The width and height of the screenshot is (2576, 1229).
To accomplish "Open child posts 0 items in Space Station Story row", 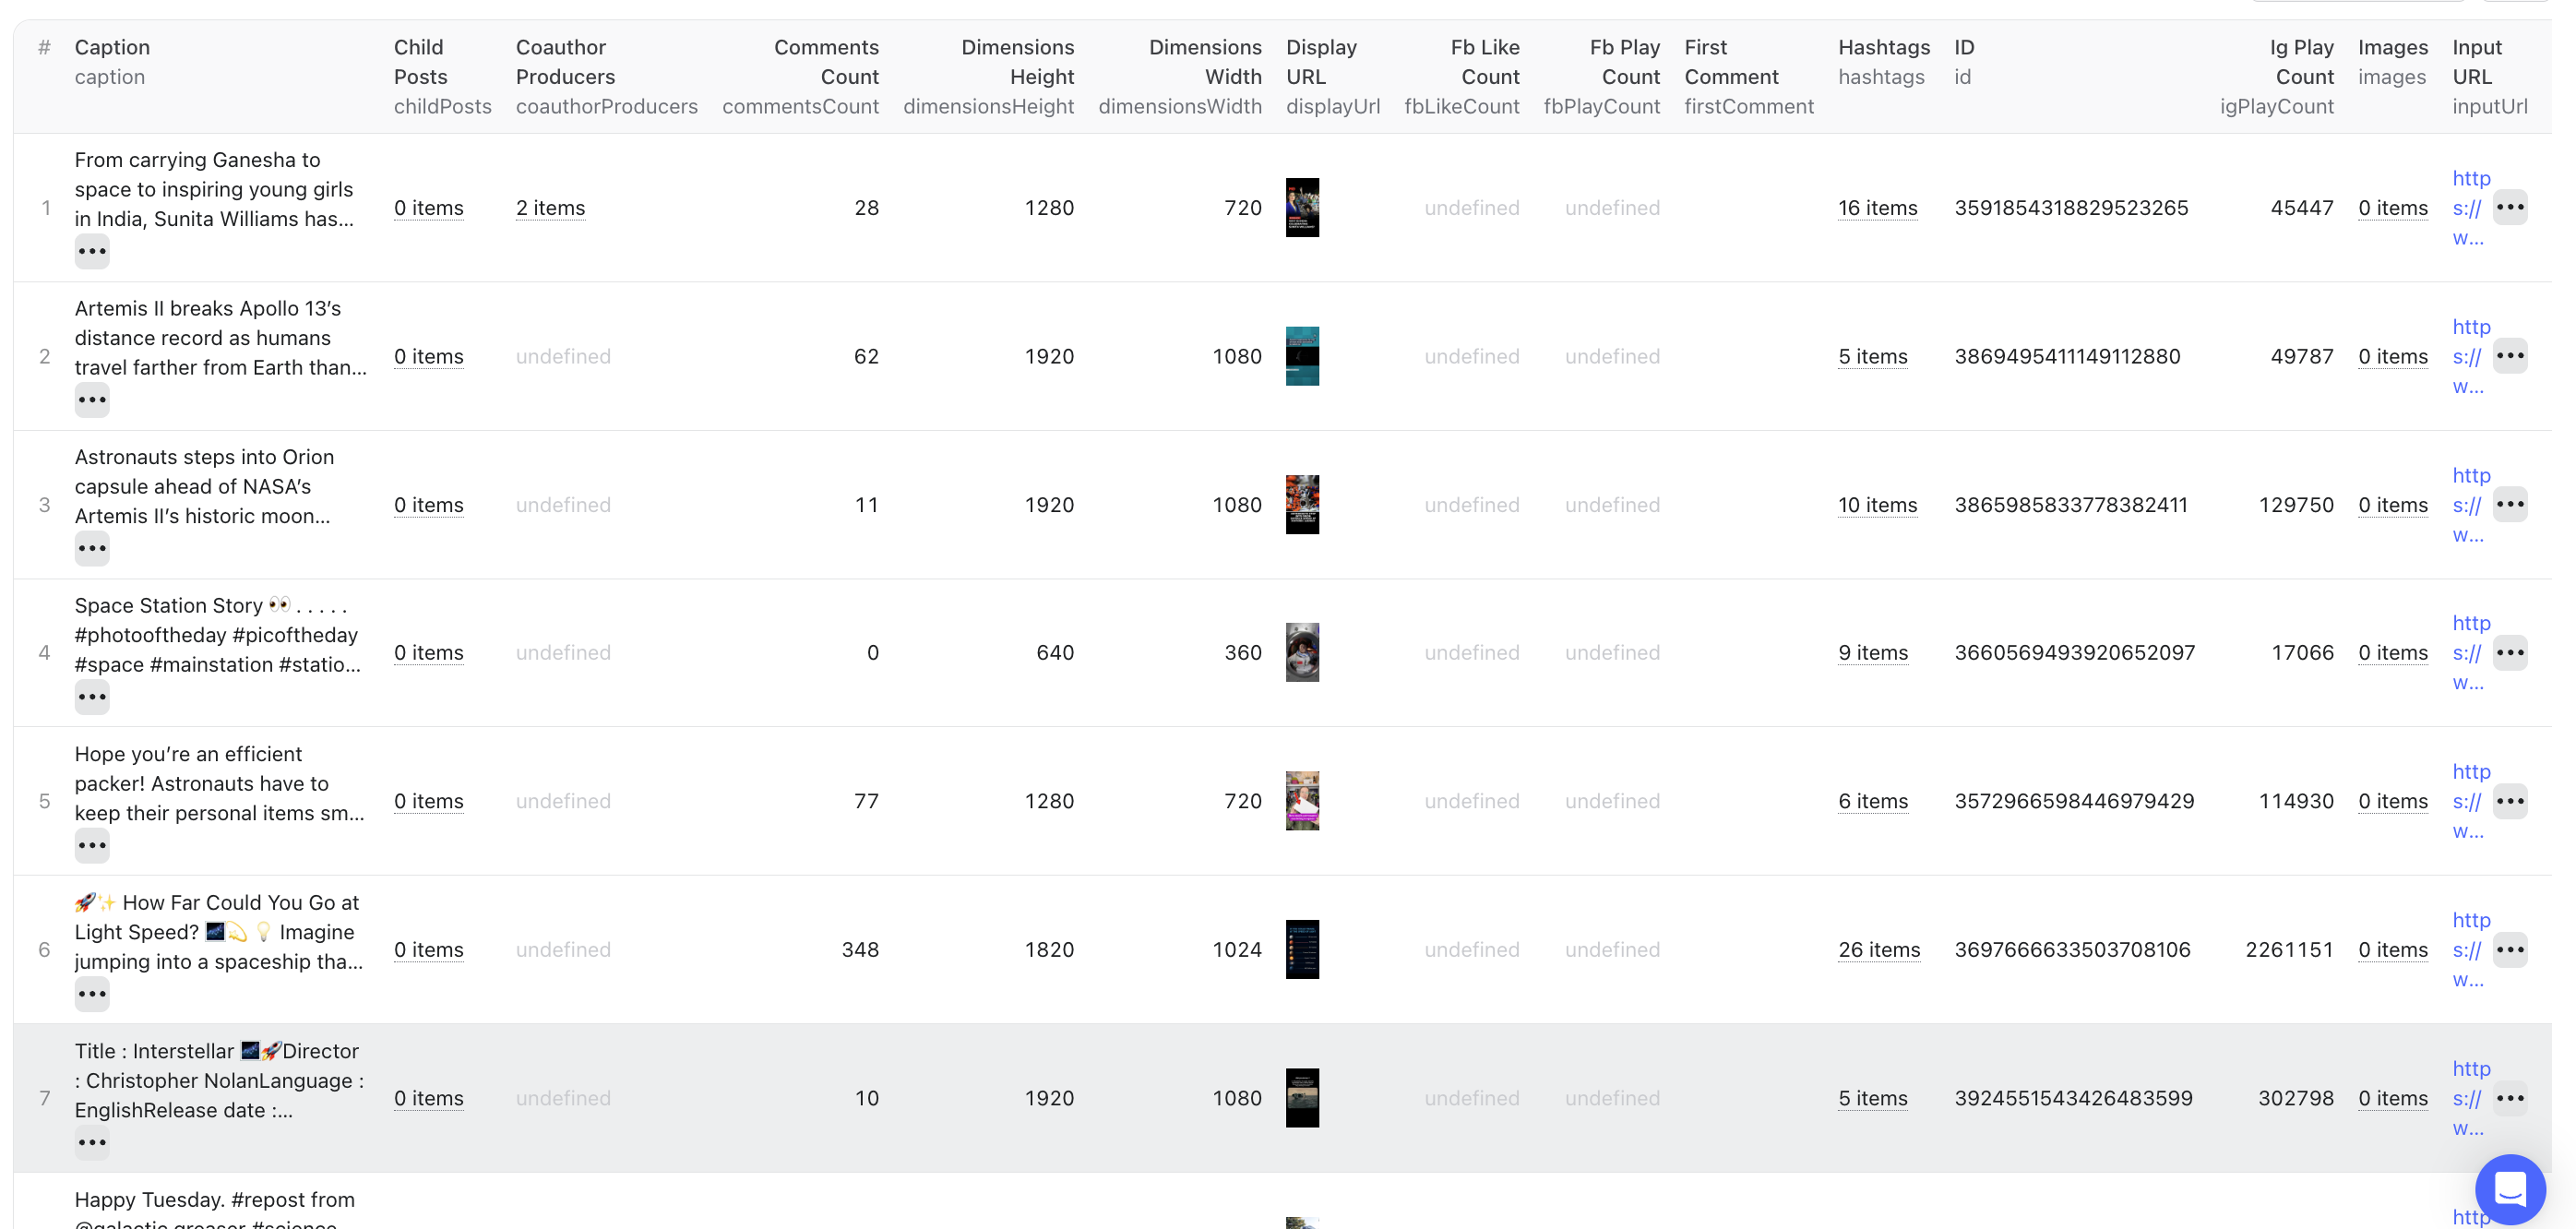I will click(428, 653).
